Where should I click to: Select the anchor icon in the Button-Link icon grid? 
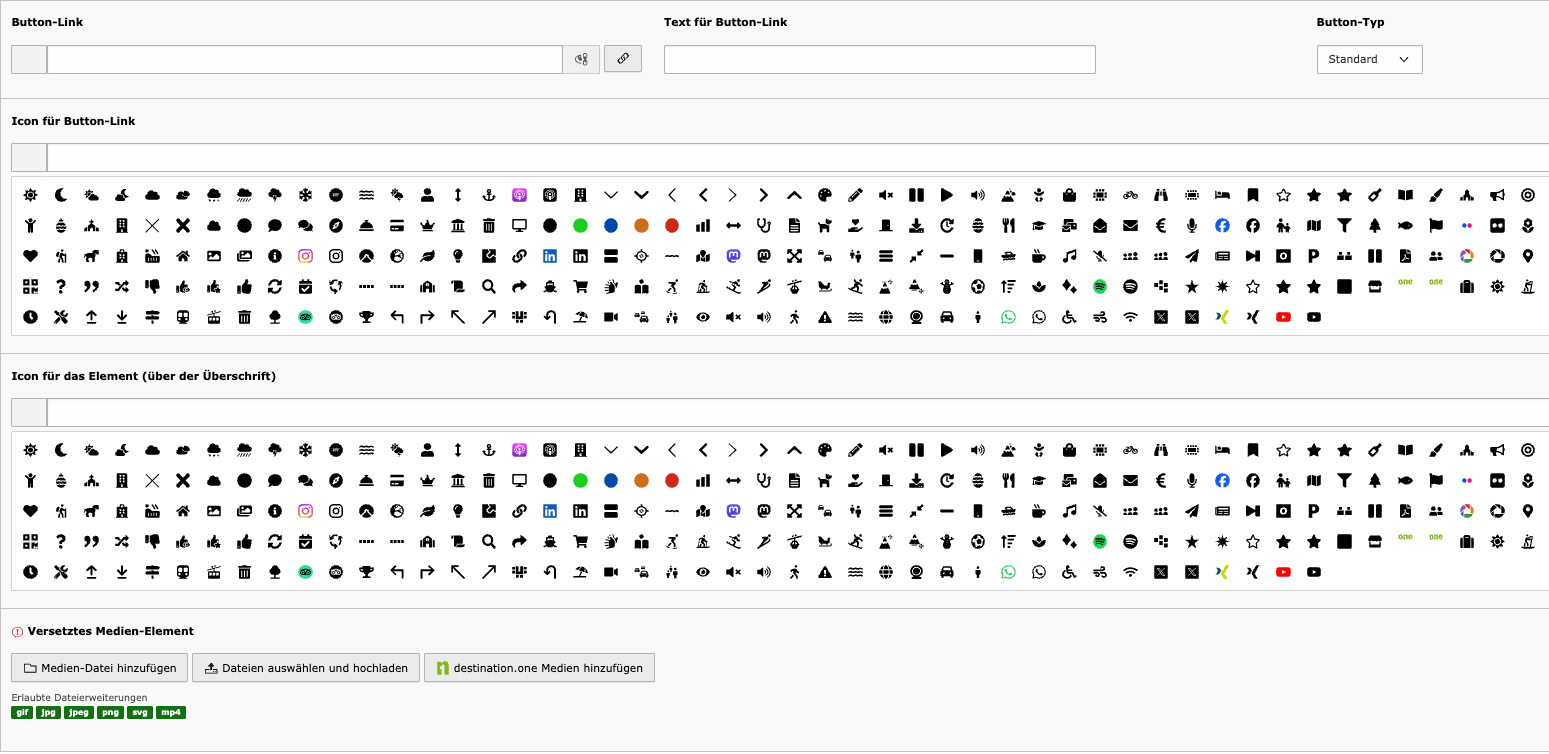click(488, 195)
